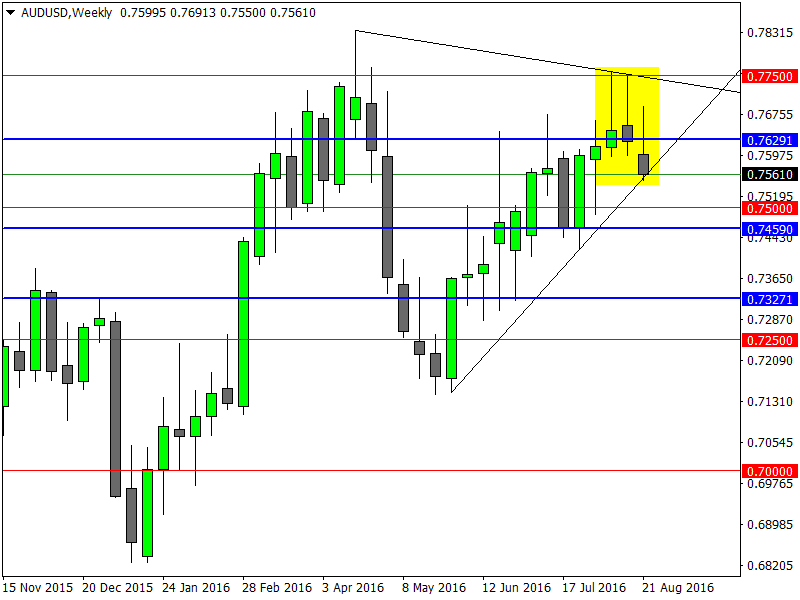Select the blue 0.76291 price level label
Screen dimensions: 800x600
tap(770, 140)
